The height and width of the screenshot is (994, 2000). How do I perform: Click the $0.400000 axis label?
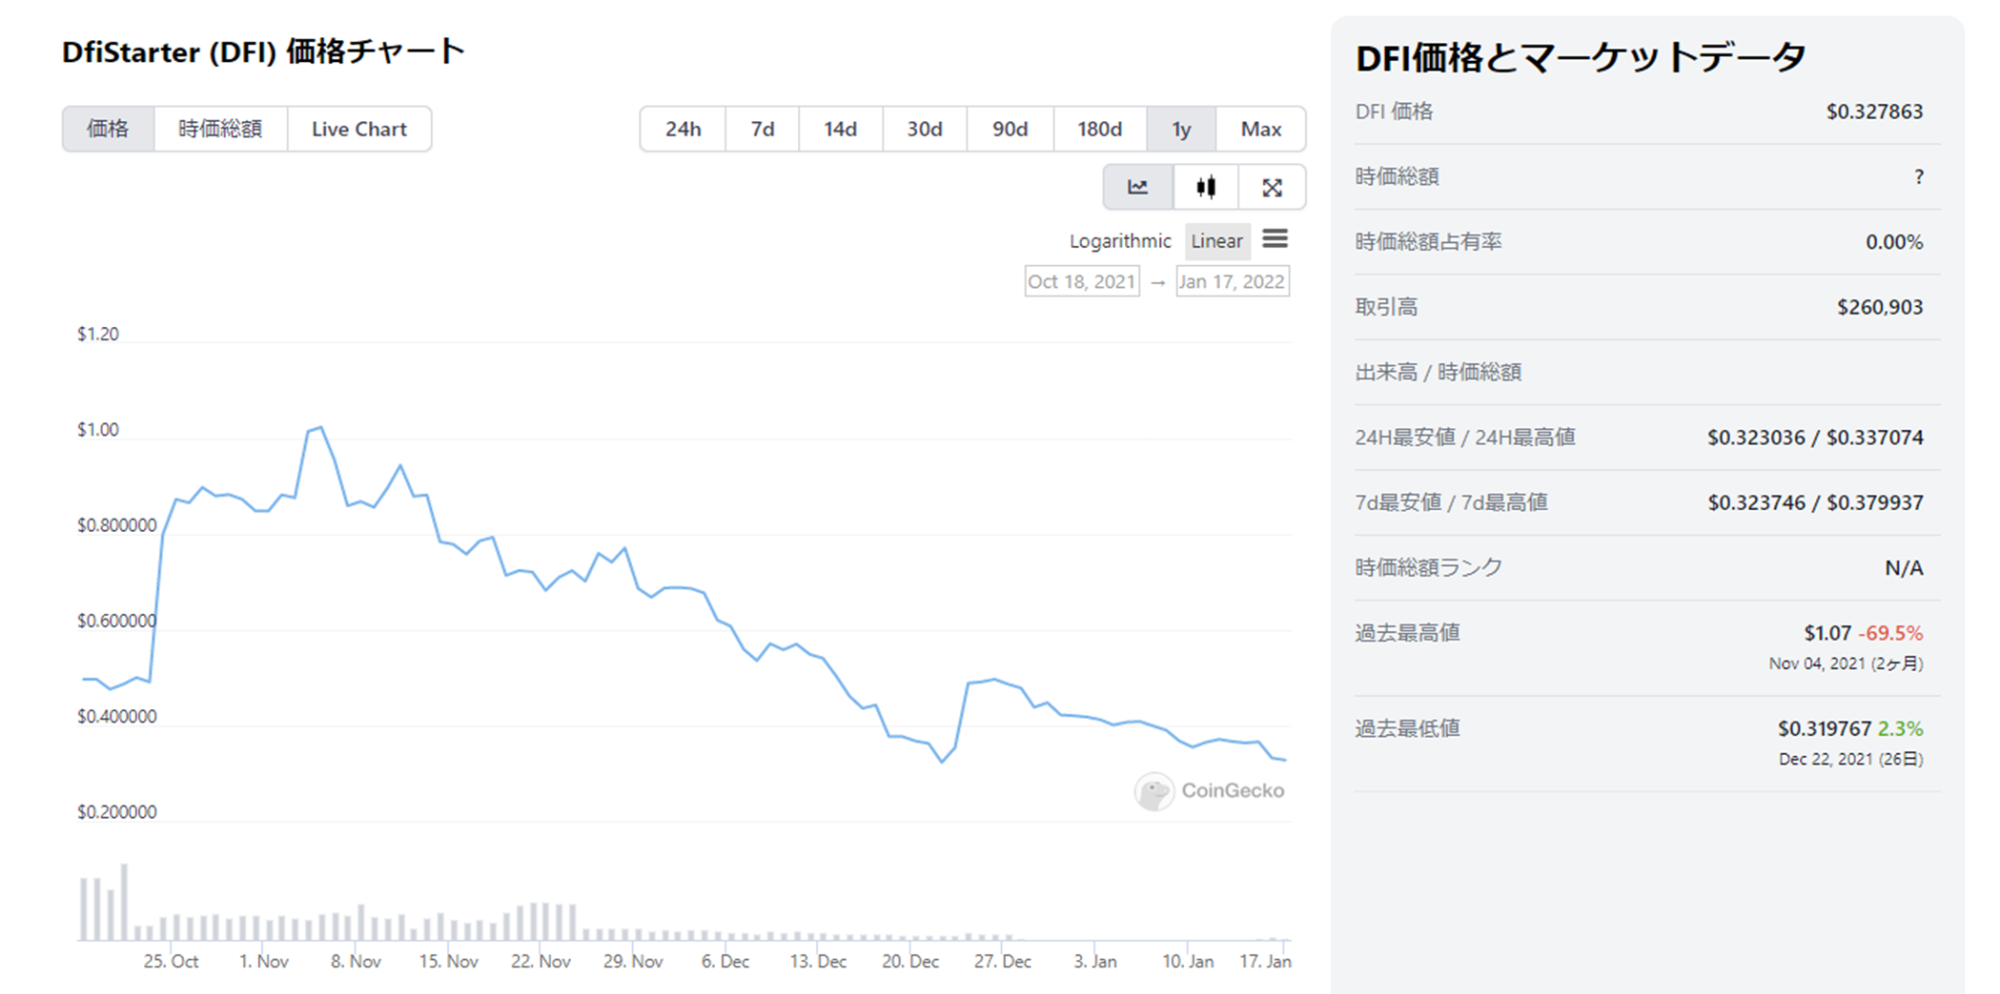(117, 716)
